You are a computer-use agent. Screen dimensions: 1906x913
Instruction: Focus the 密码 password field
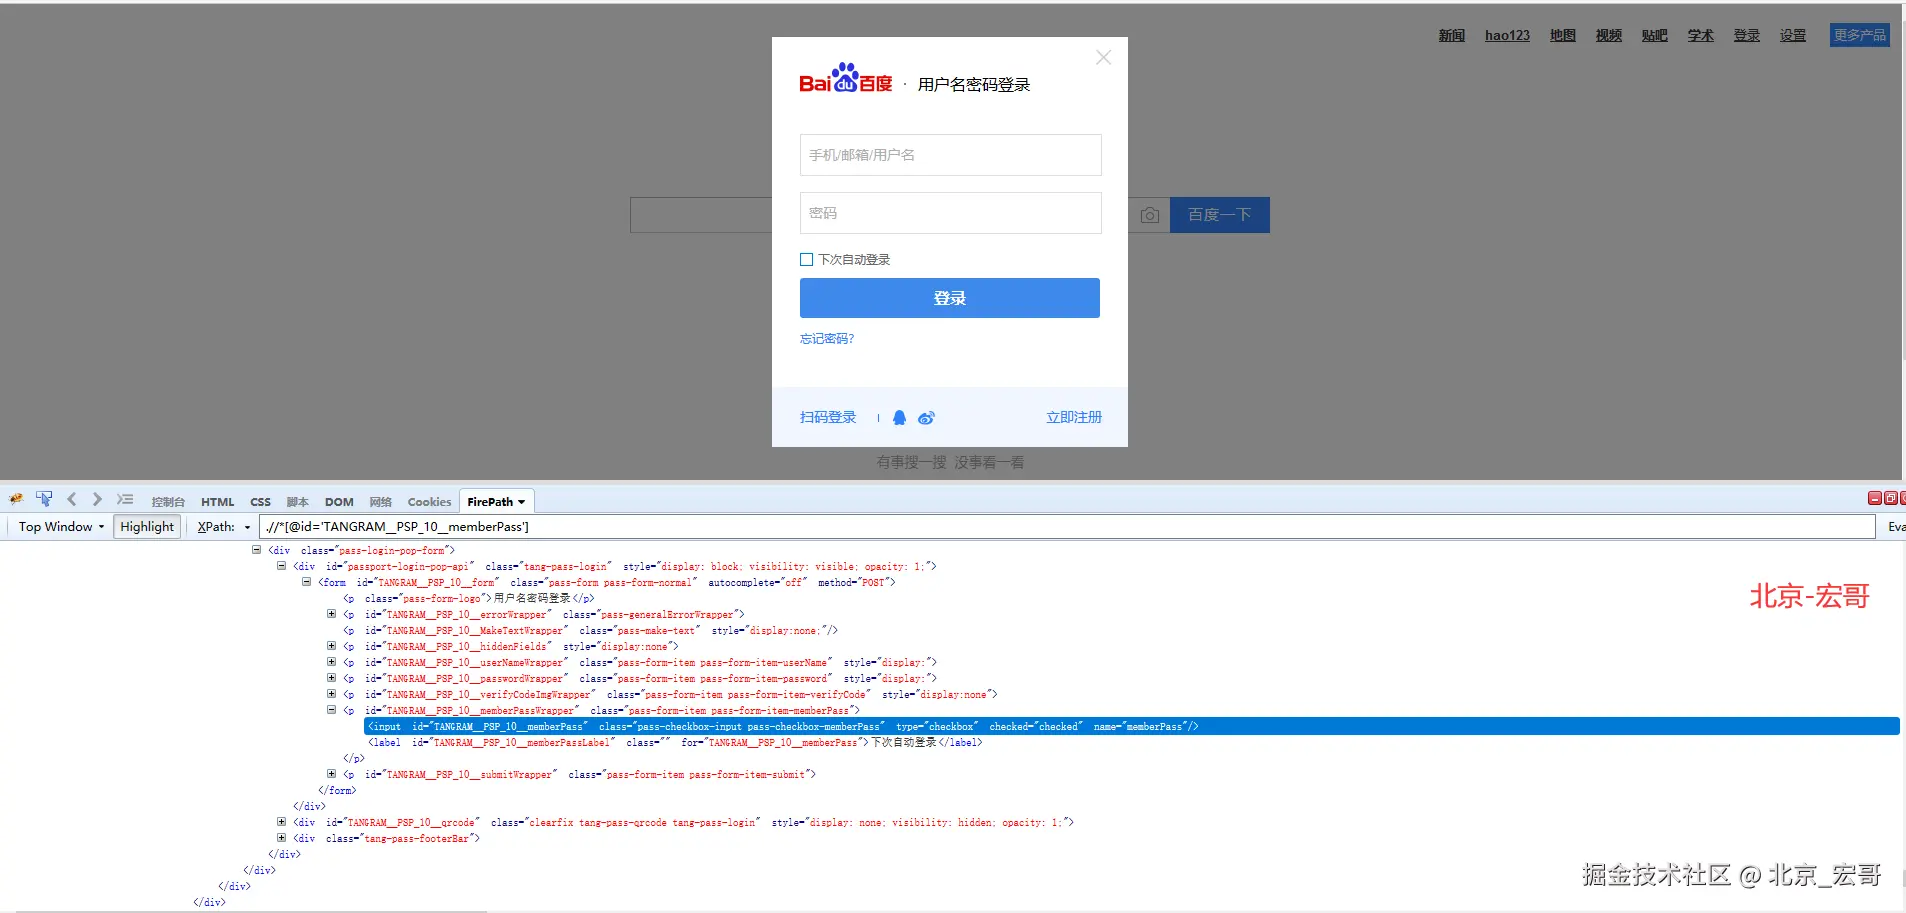tap(951, 213)
